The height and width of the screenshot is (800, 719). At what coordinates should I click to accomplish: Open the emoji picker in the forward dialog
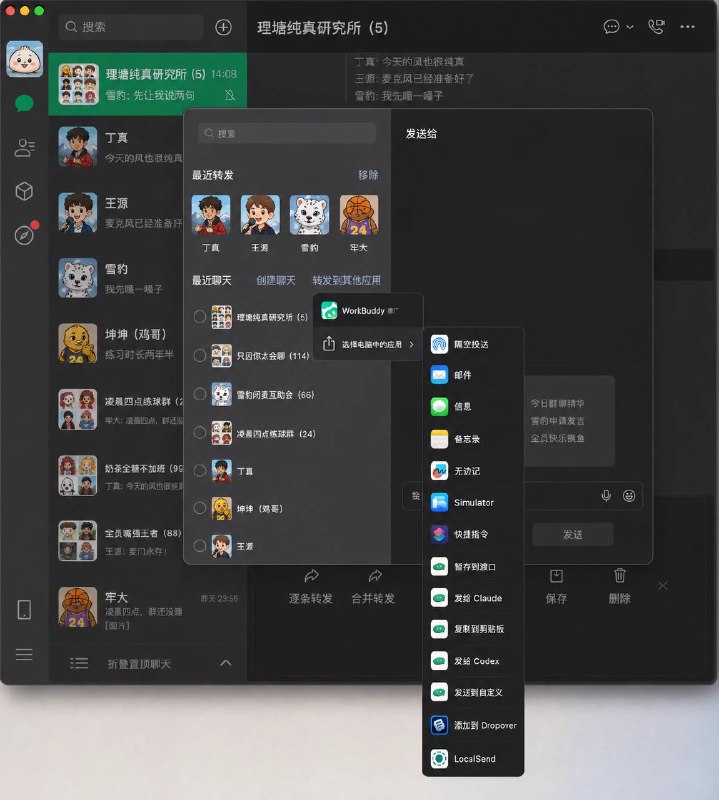click(629, 495)
